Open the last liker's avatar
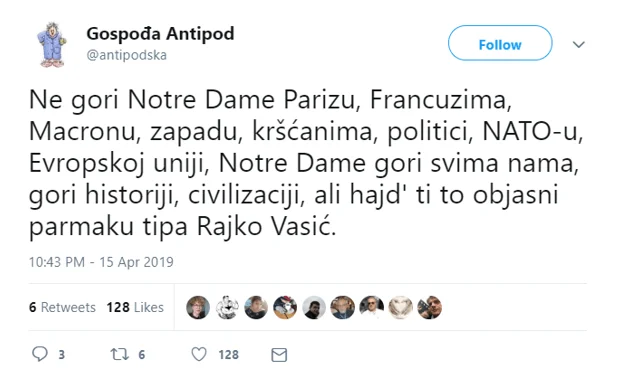 [x=429, y=307]
